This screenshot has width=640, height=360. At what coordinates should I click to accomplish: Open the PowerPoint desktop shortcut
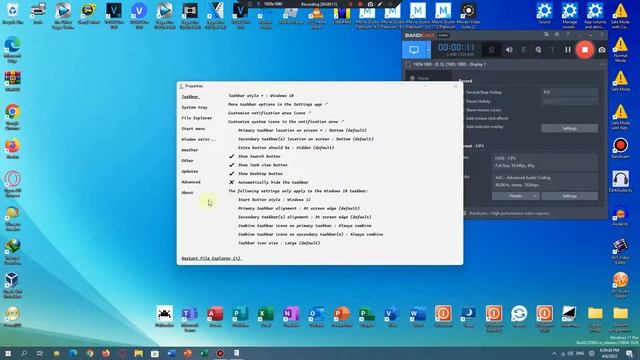pos(342,317)
